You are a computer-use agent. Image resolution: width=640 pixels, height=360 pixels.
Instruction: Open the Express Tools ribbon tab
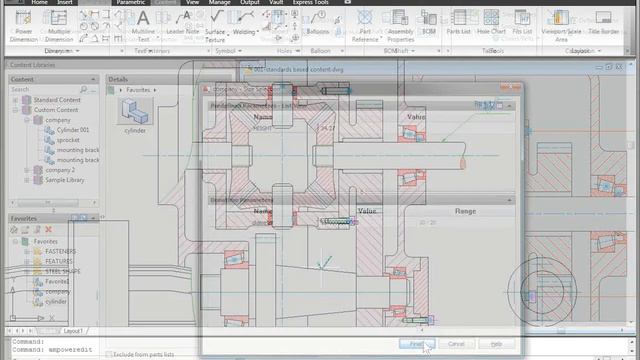tap(311, 2)
